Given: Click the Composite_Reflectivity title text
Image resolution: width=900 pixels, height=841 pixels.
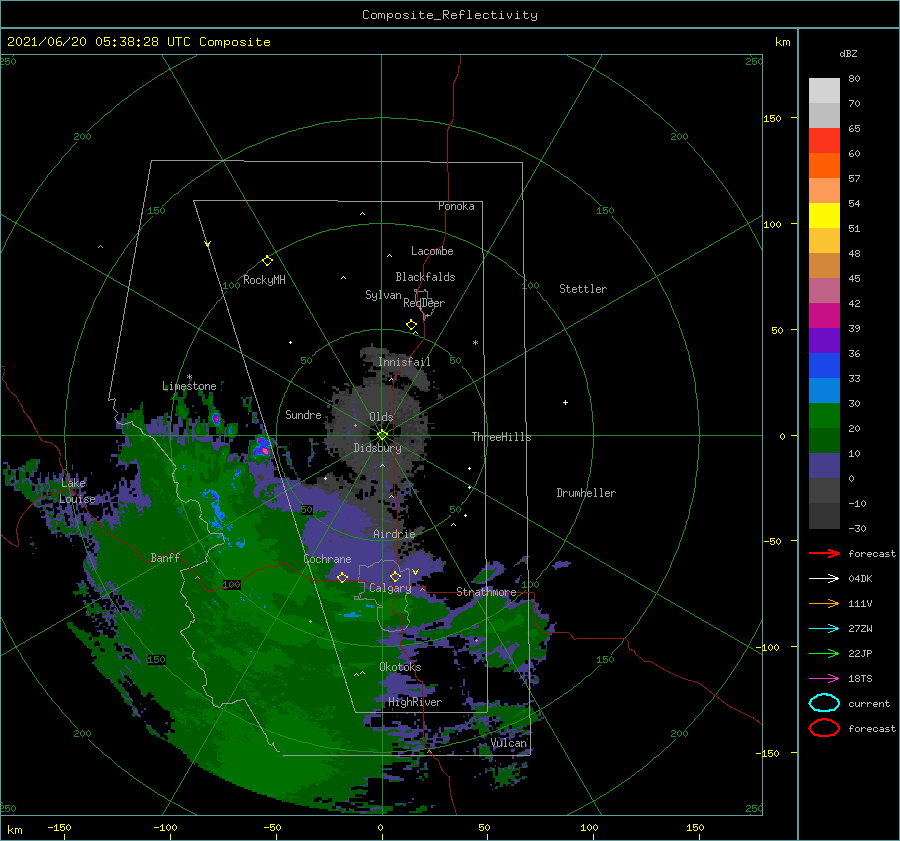Looking at the screenshot, I should point(449,15).
